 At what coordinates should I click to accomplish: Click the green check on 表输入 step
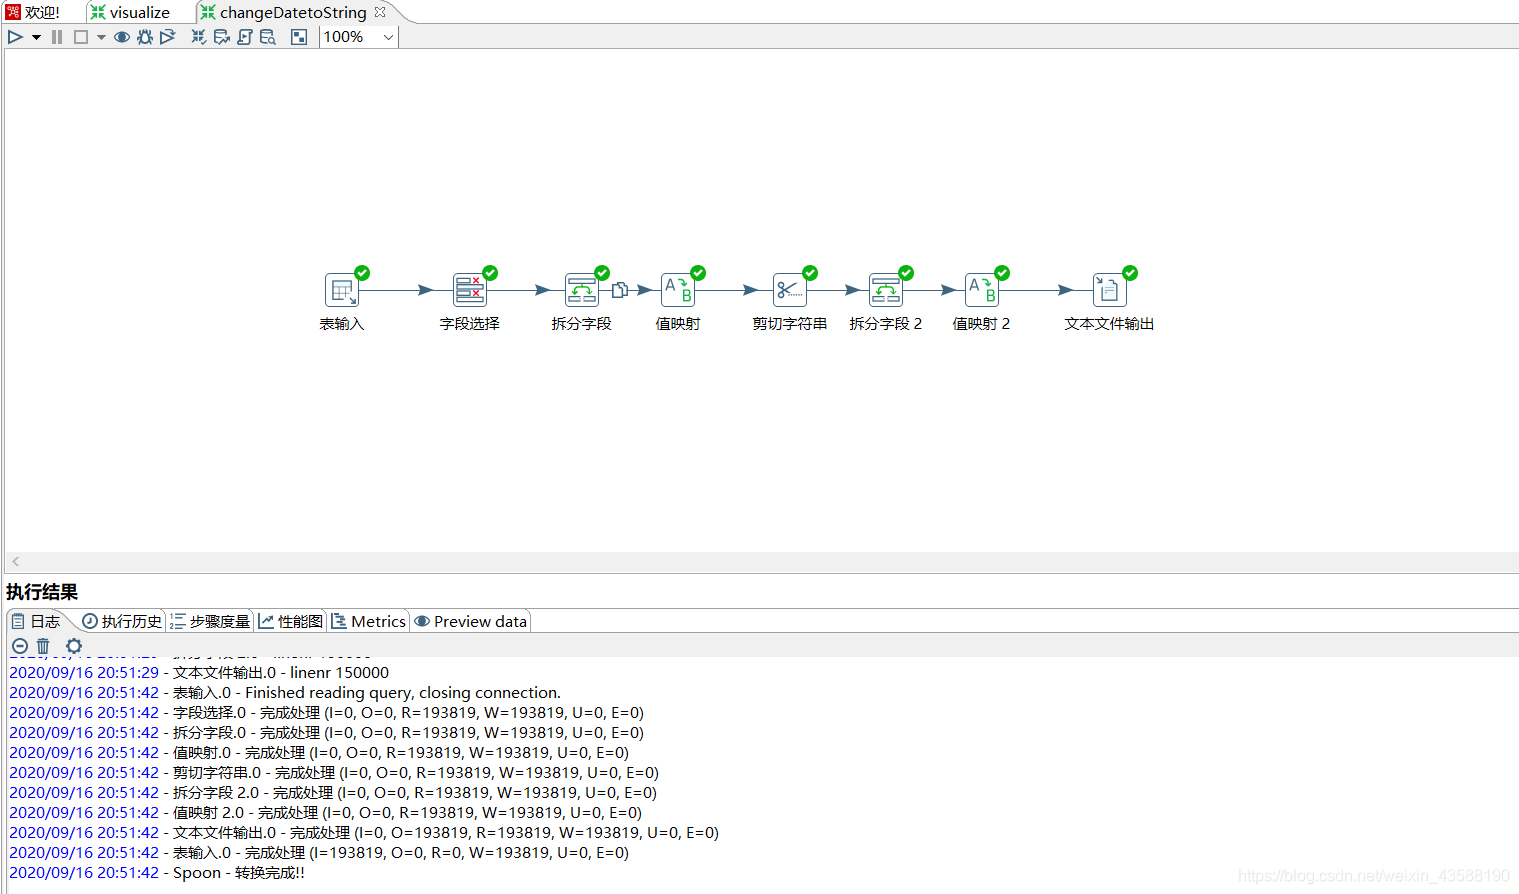362,273
